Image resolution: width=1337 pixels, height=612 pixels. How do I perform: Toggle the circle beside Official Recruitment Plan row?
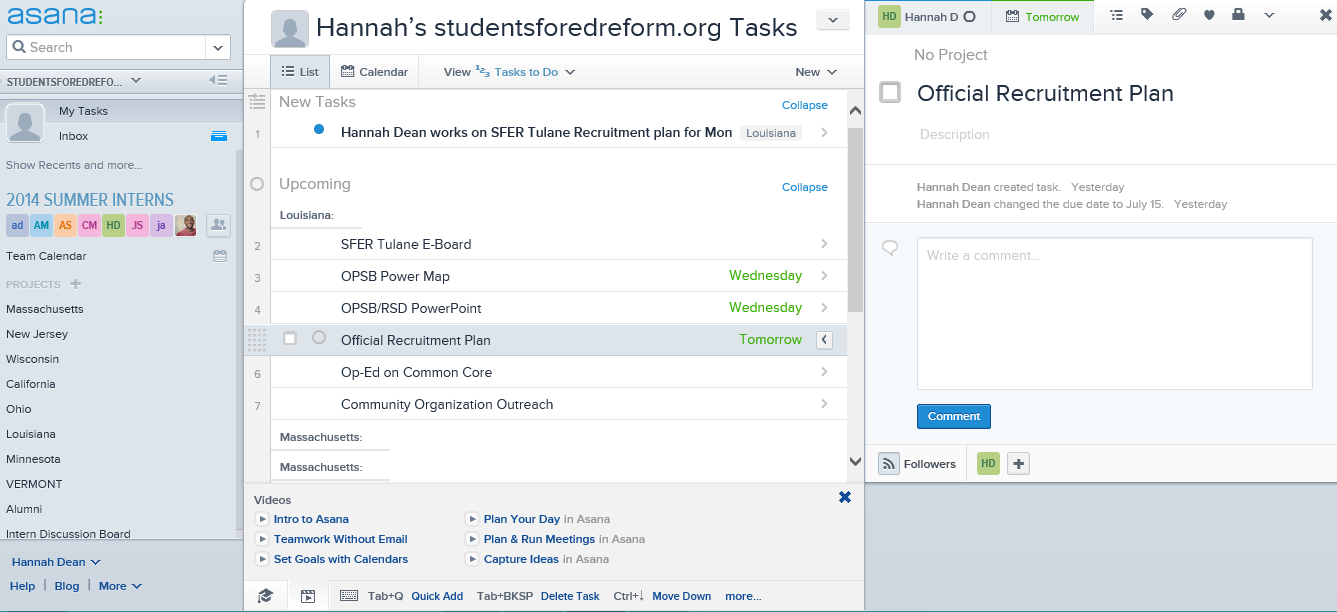tap(319, 338)
